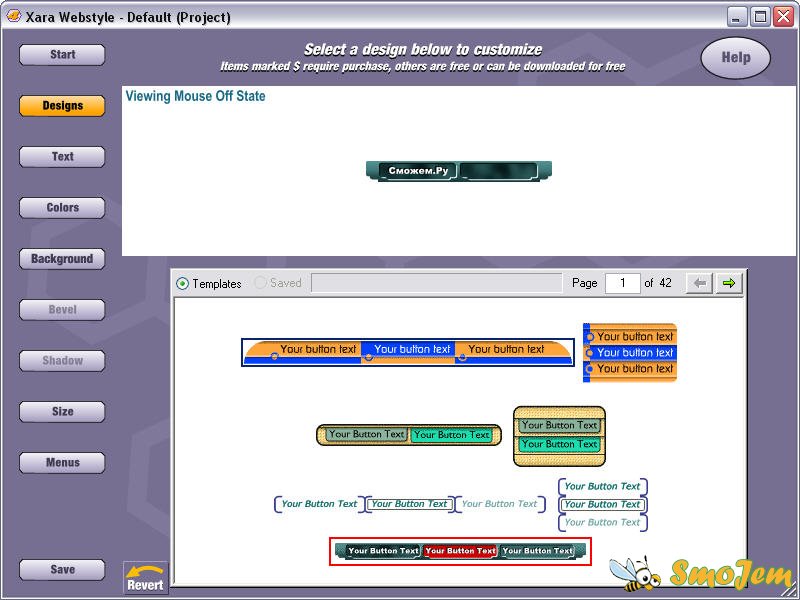Image resolution: width=800 pixels, height=600 pixels.
Task: Minimize the Xara Webstyle window
Action: 736,17
